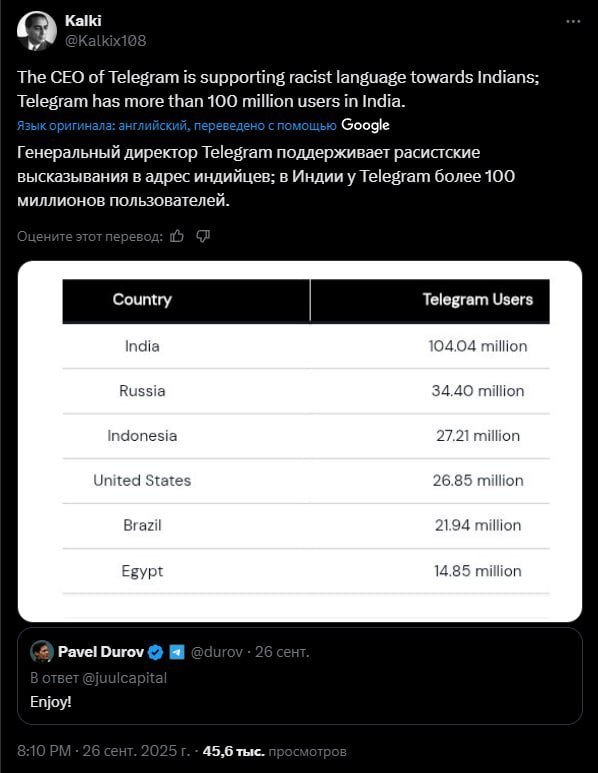The width and height of the screenshot is (598, 773).
Task: Open Kalki's profile avatar
Action: tap(36, 31)
